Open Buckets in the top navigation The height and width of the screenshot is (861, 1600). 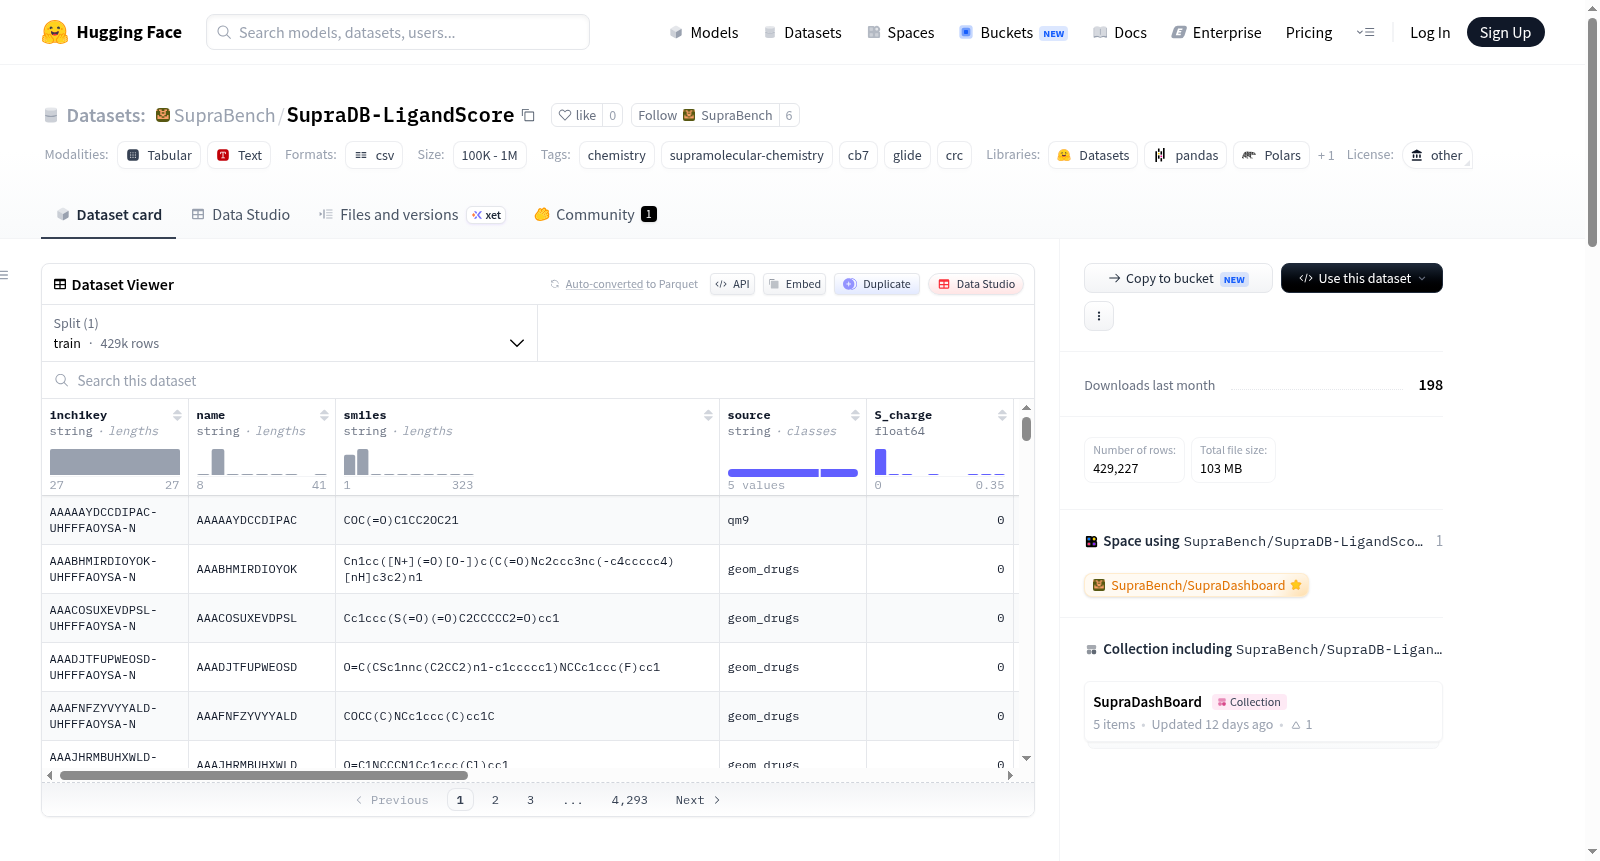click(x=1013, y=33)
